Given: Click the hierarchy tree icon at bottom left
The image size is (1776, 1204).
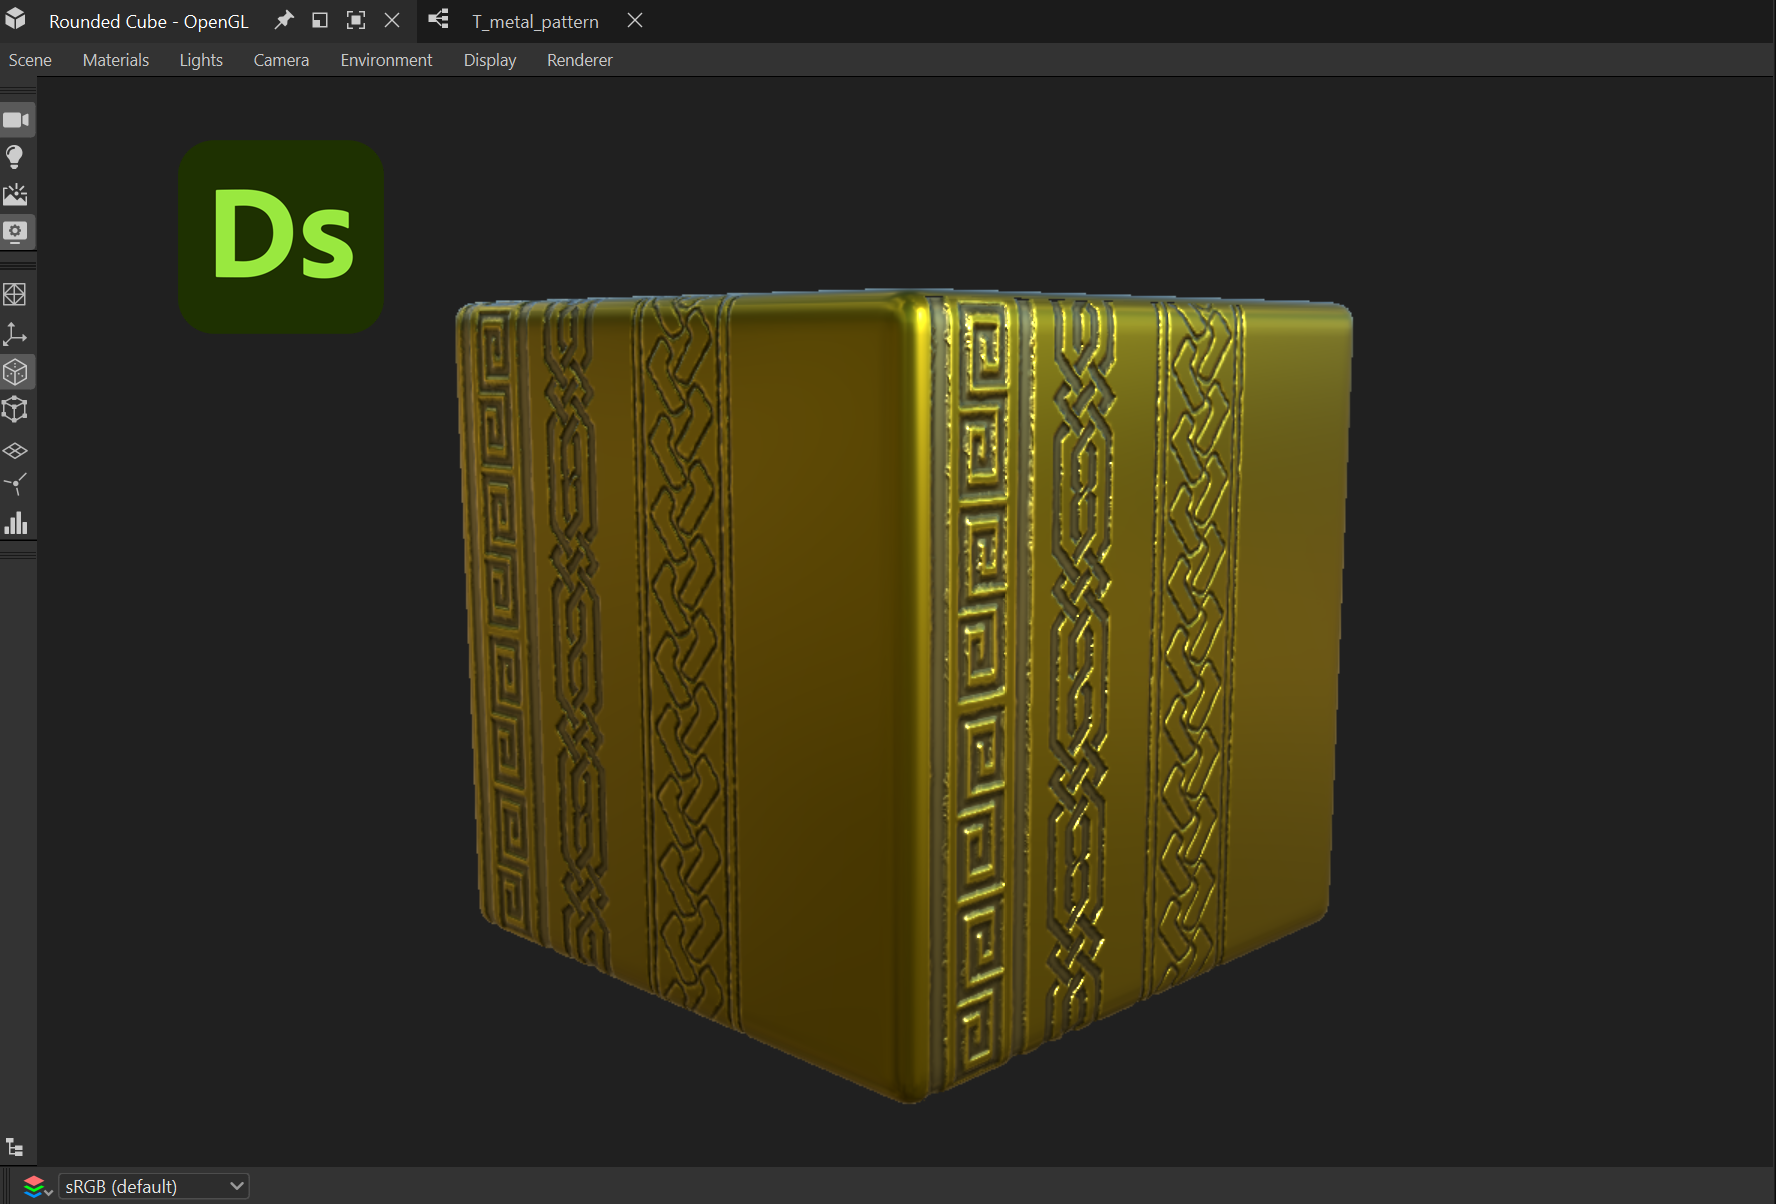Looking at the screenshot, I should click(x=15, y=1147).
